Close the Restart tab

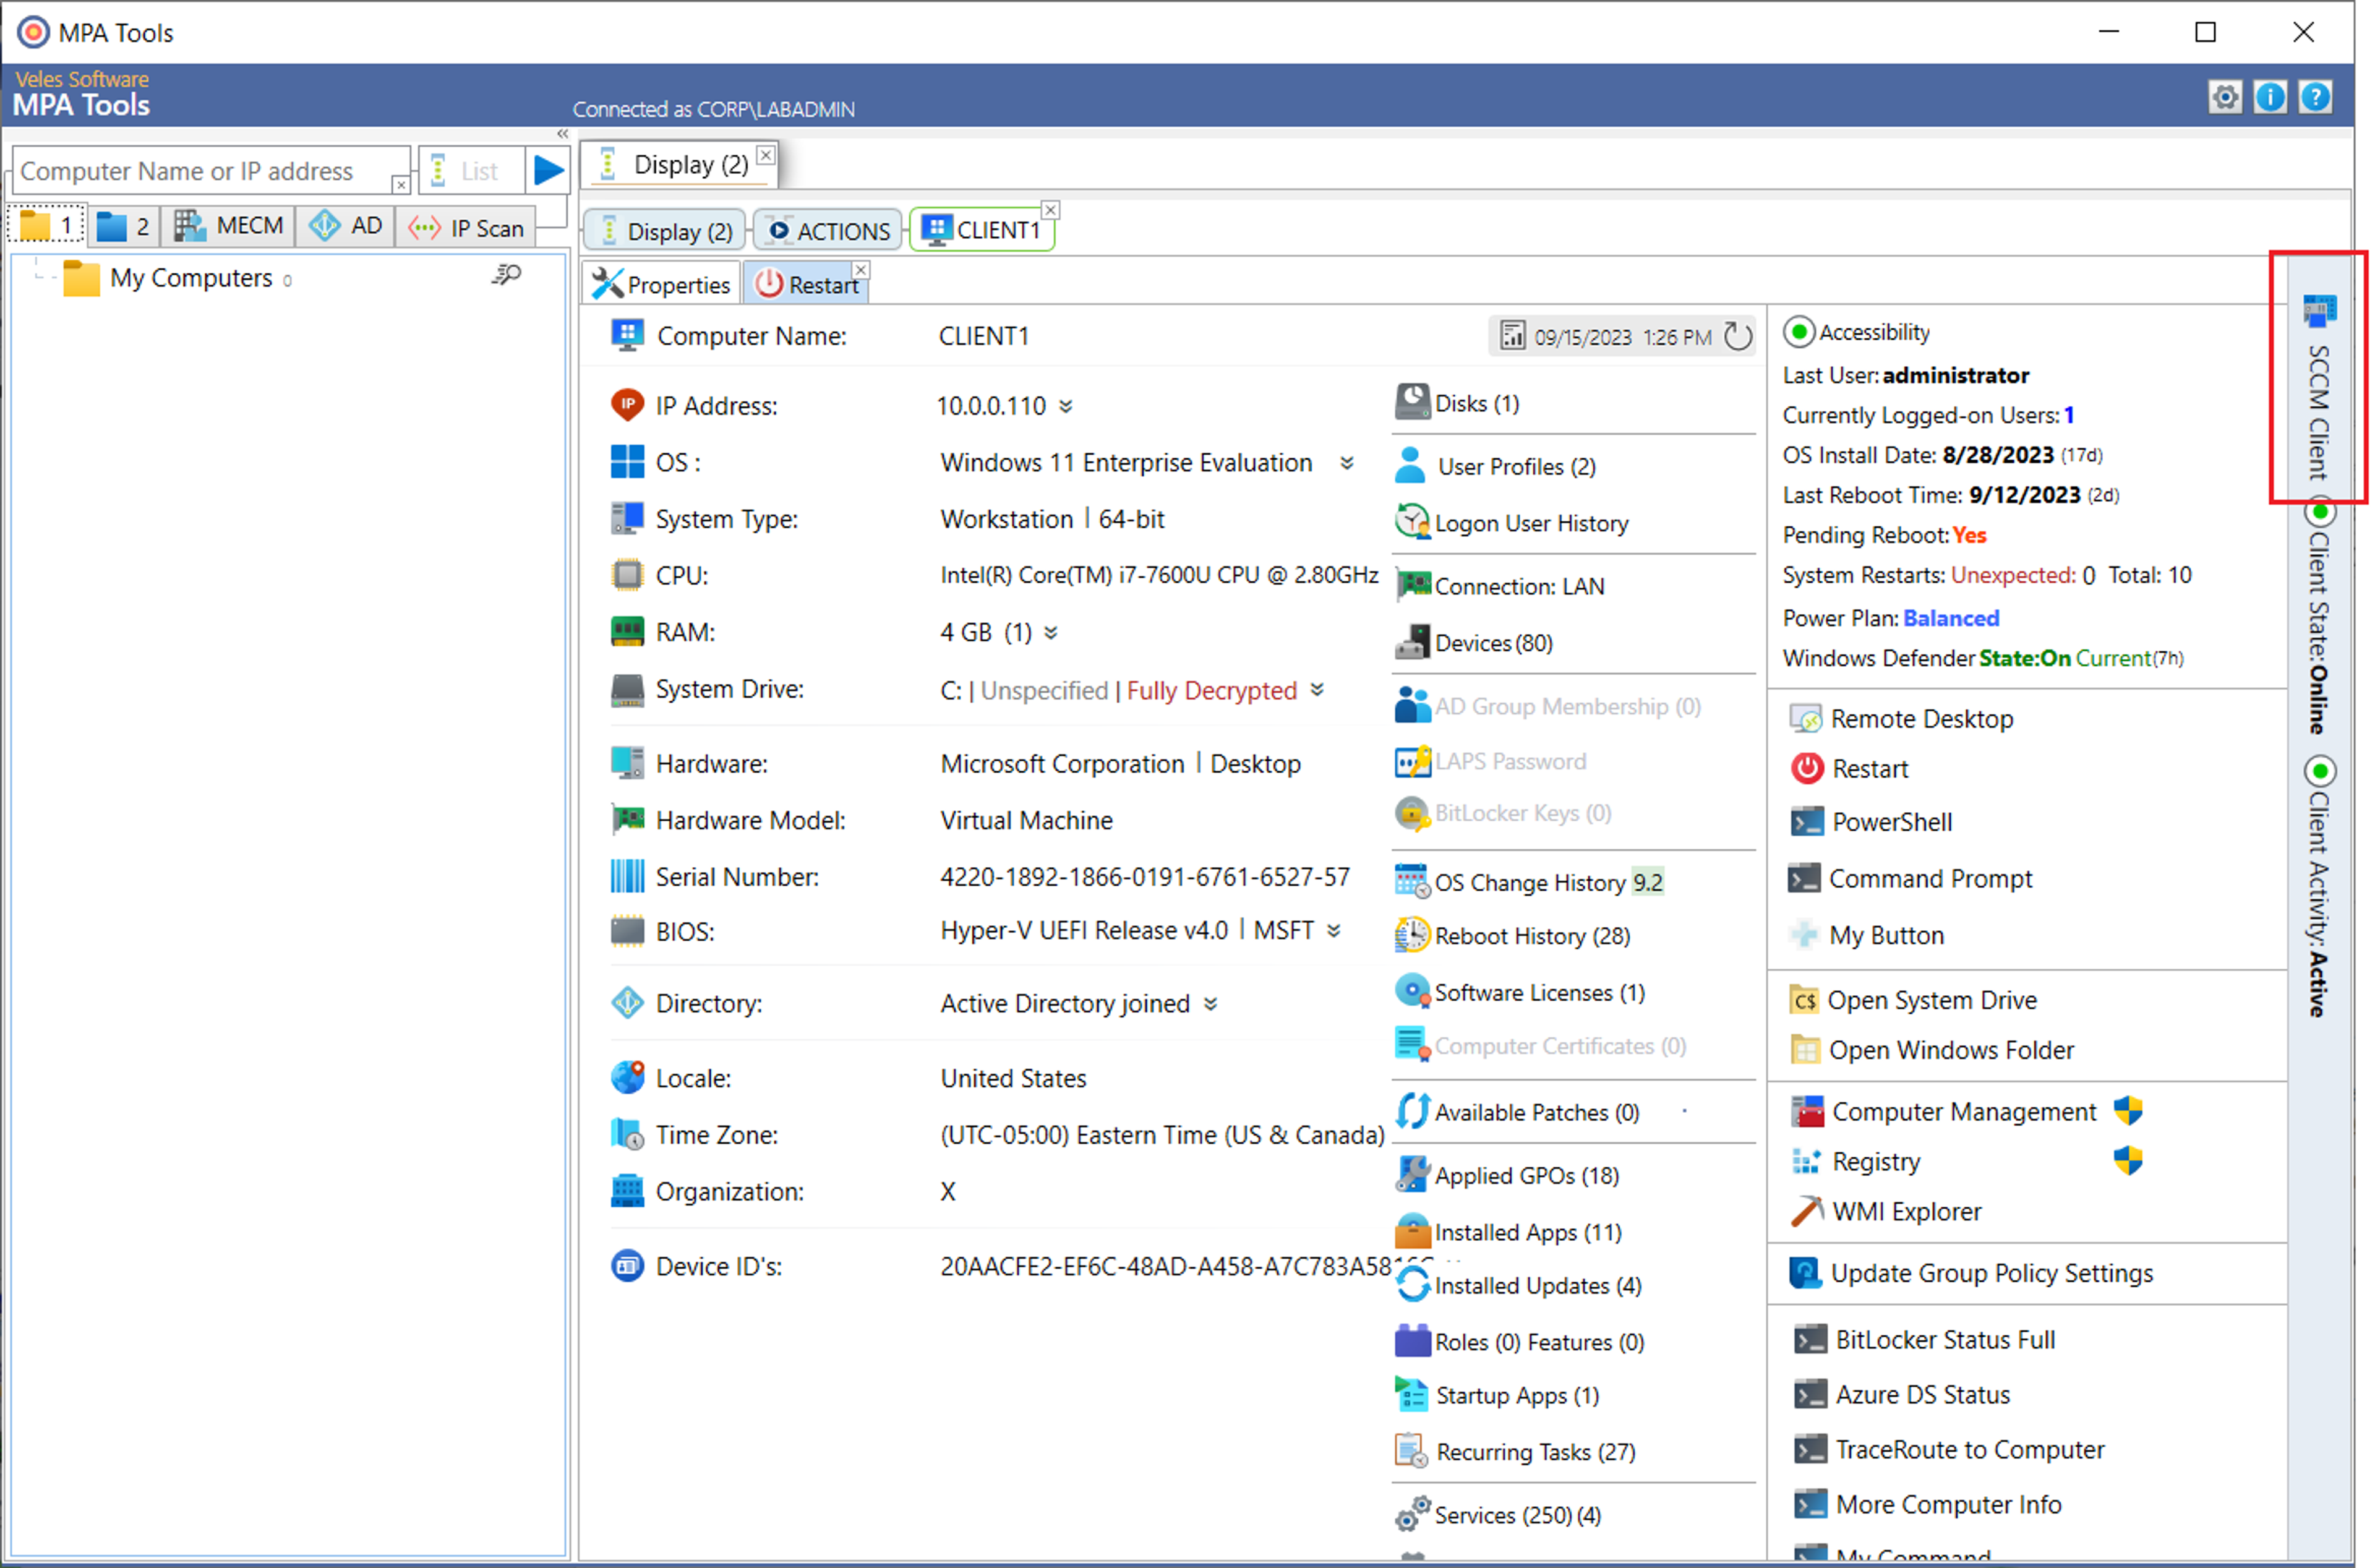(x=860, y=270)
